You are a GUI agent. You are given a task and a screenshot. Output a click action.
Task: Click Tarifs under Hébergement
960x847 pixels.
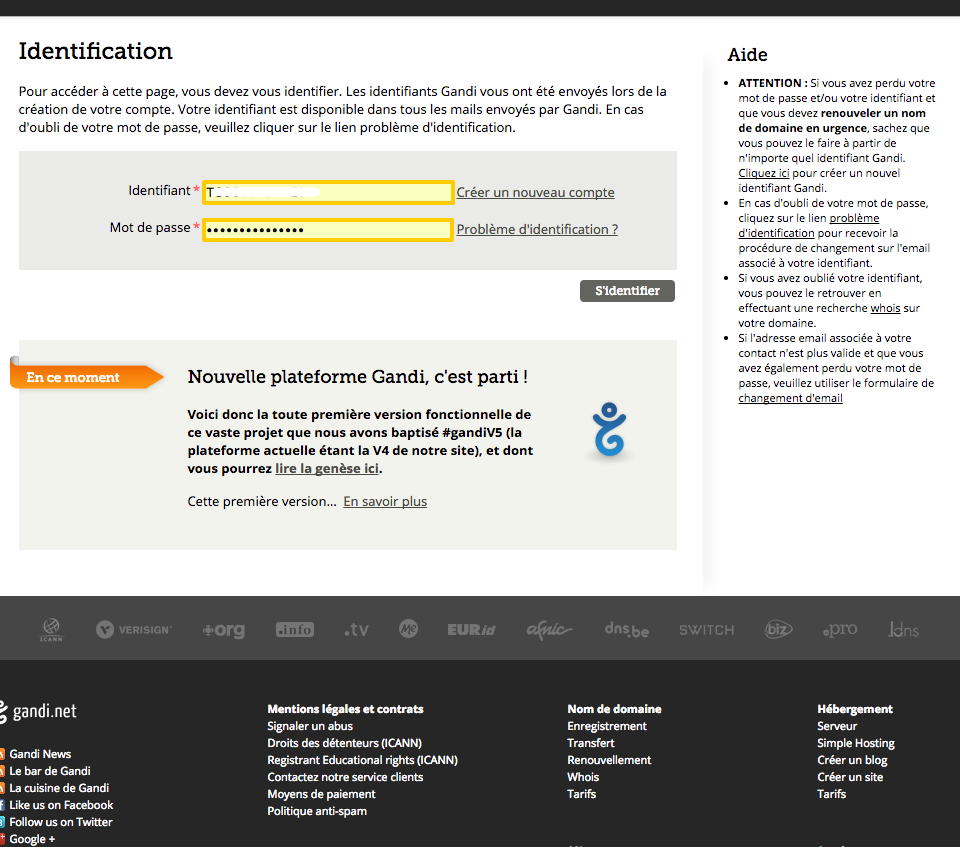(x=831, y=794)
